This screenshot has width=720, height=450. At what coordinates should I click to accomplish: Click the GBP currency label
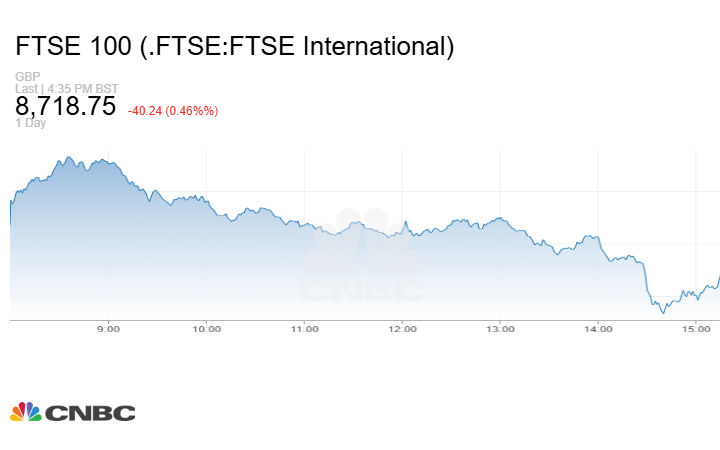(26, 77)
